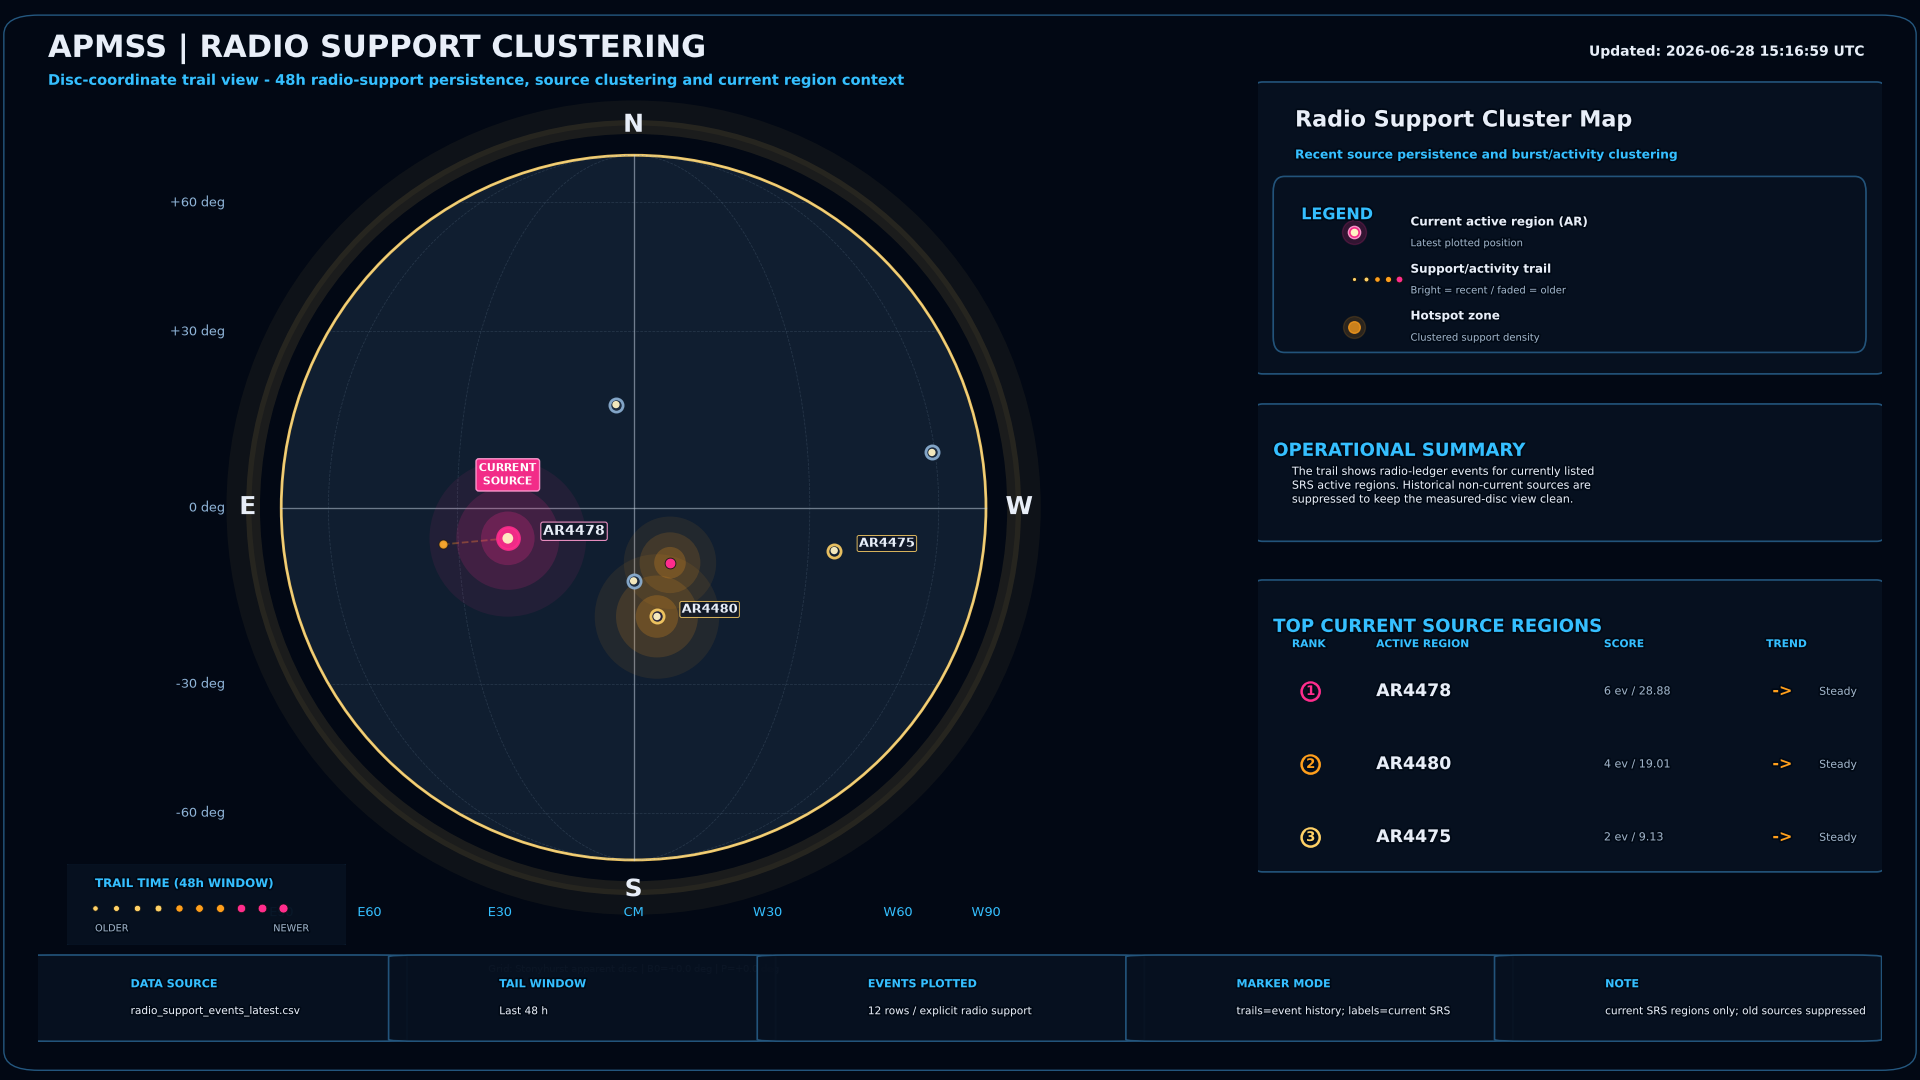Click the SCORE column header
This screenshot has width=1920, height=1080.
1623,644
